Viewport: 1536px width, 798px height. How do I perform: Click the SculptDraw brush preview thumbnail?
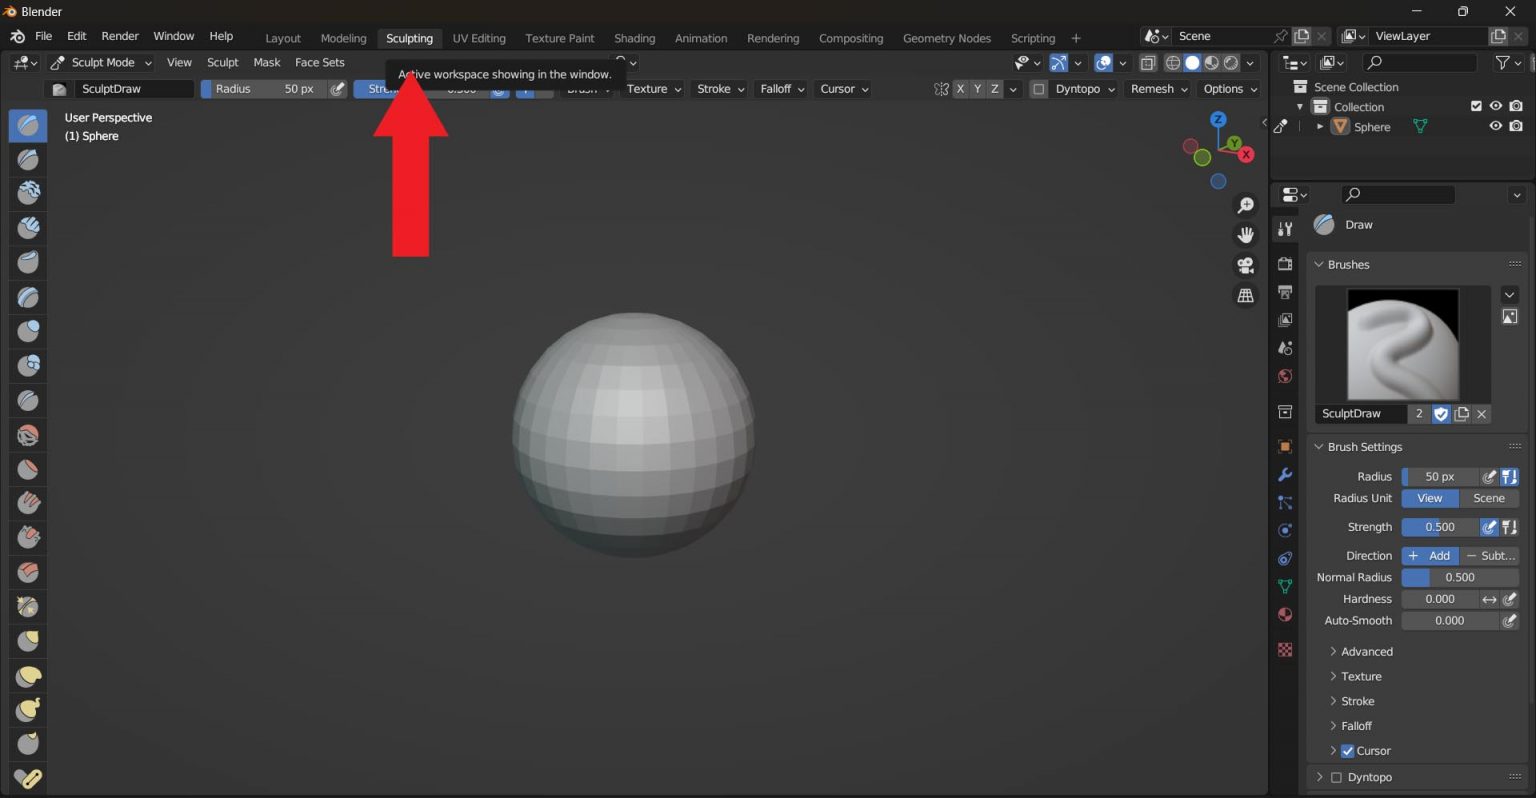(x=1402, y=345)
